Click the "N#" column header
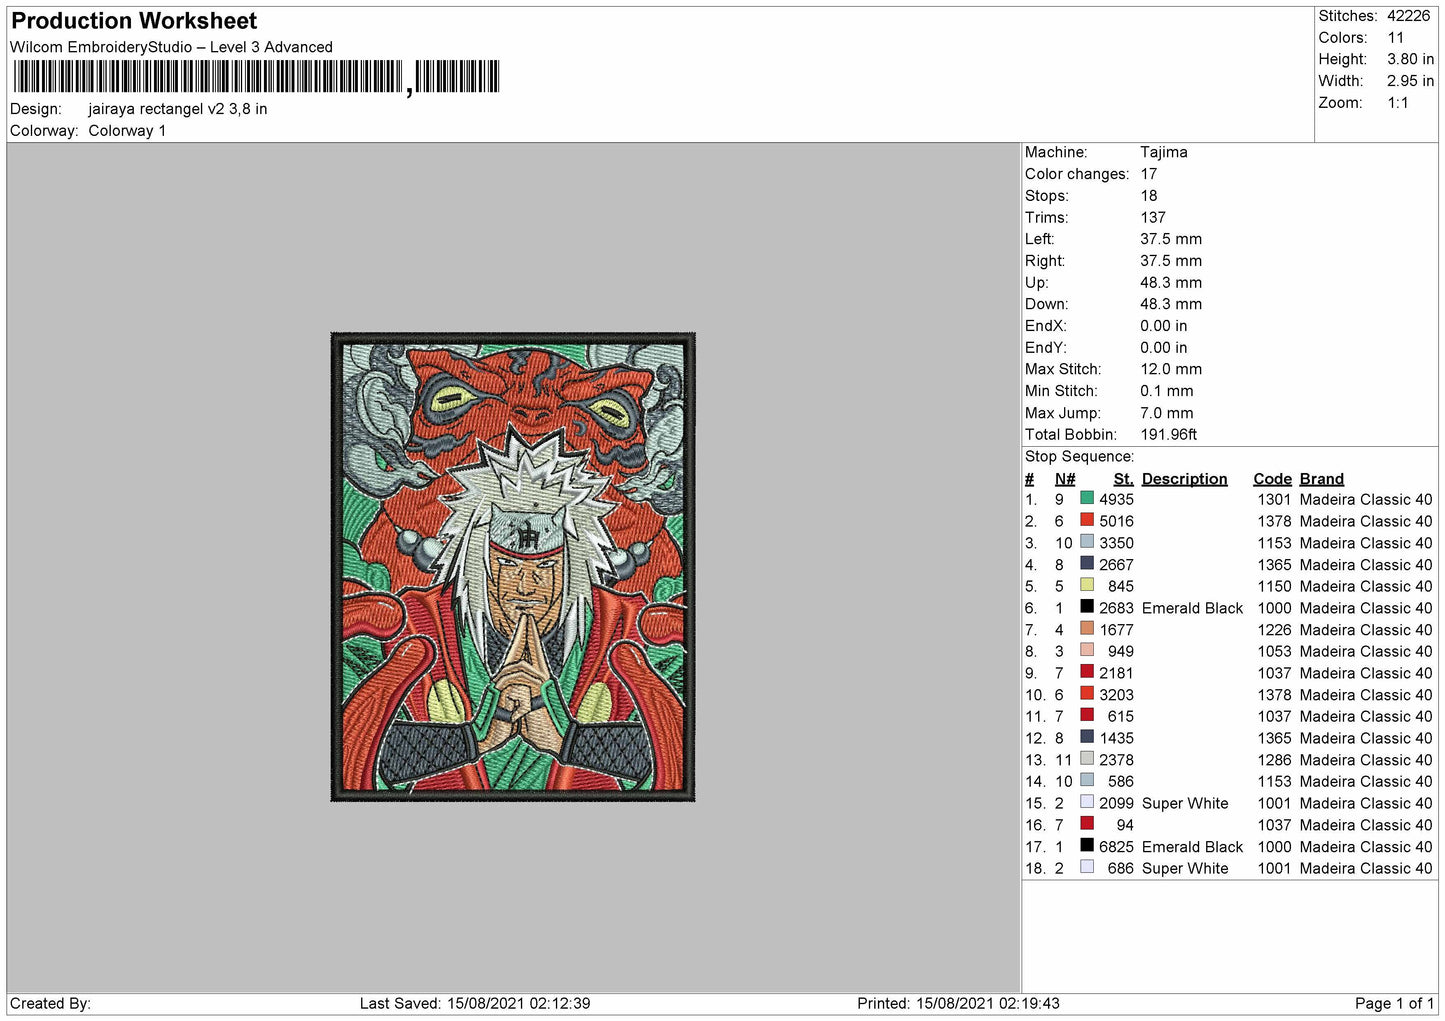This screenshot has width=1445, height=1021. click(x=1065, y=479)
